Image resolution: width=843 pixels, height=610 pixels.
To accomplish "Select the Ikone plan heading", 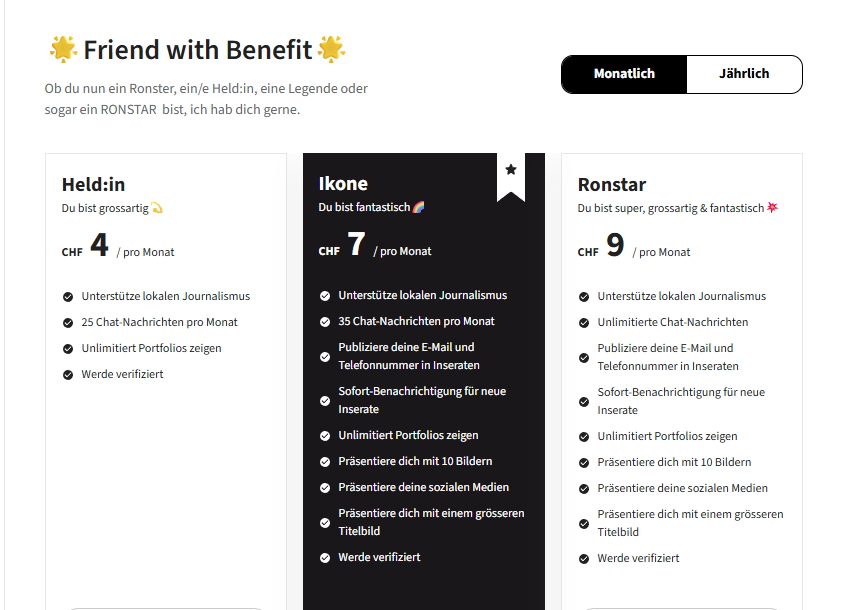I will (x=343, y=183).
